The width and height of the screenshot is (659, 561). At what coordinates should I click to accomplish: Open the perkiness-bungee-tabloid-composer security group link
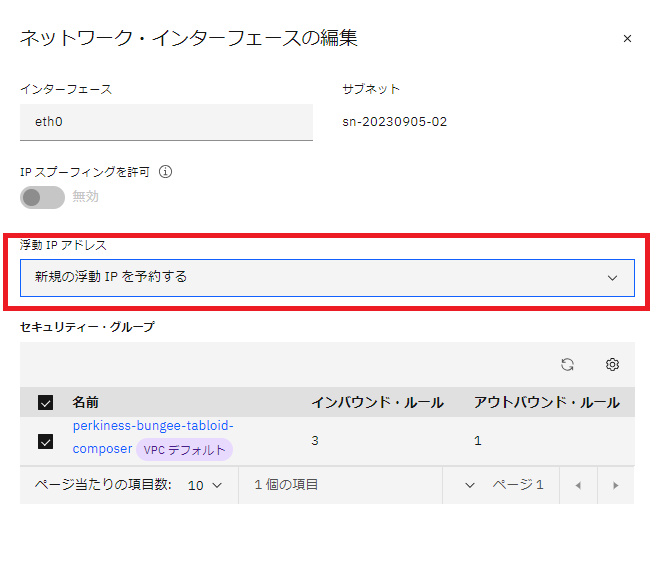click(153, 437)
